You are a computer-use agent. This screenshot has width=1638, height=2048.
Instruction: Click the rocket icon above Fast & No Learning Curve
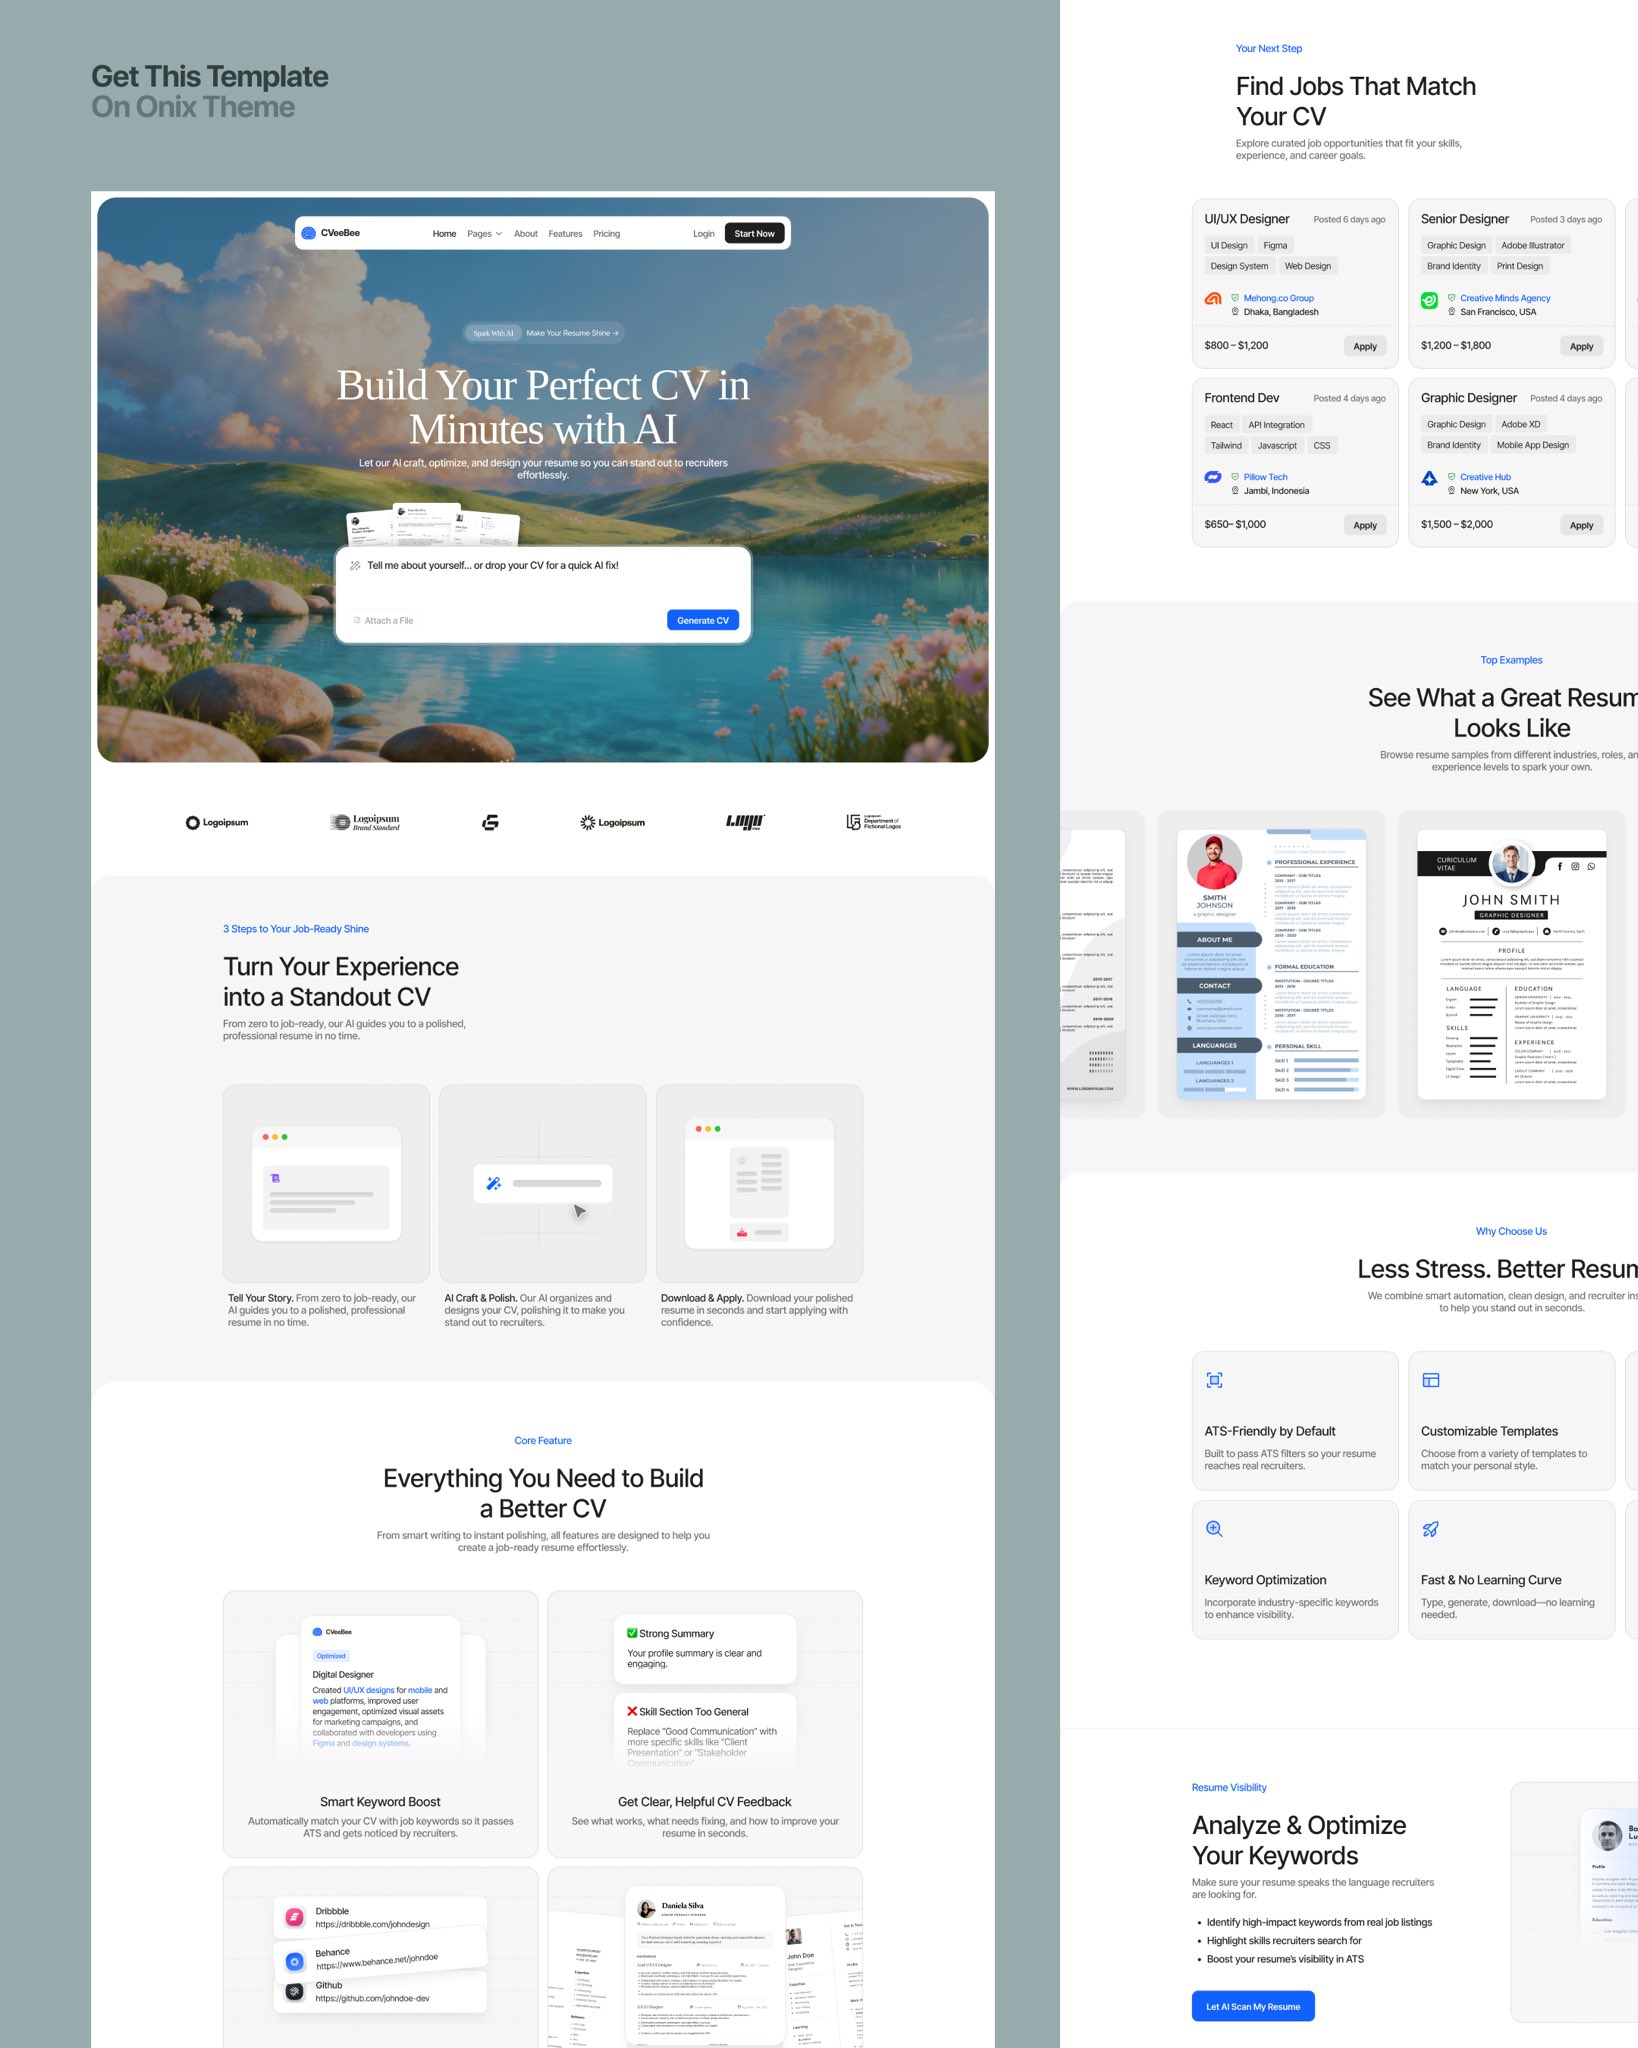pyautogui.click(x=1431, y=1529)
